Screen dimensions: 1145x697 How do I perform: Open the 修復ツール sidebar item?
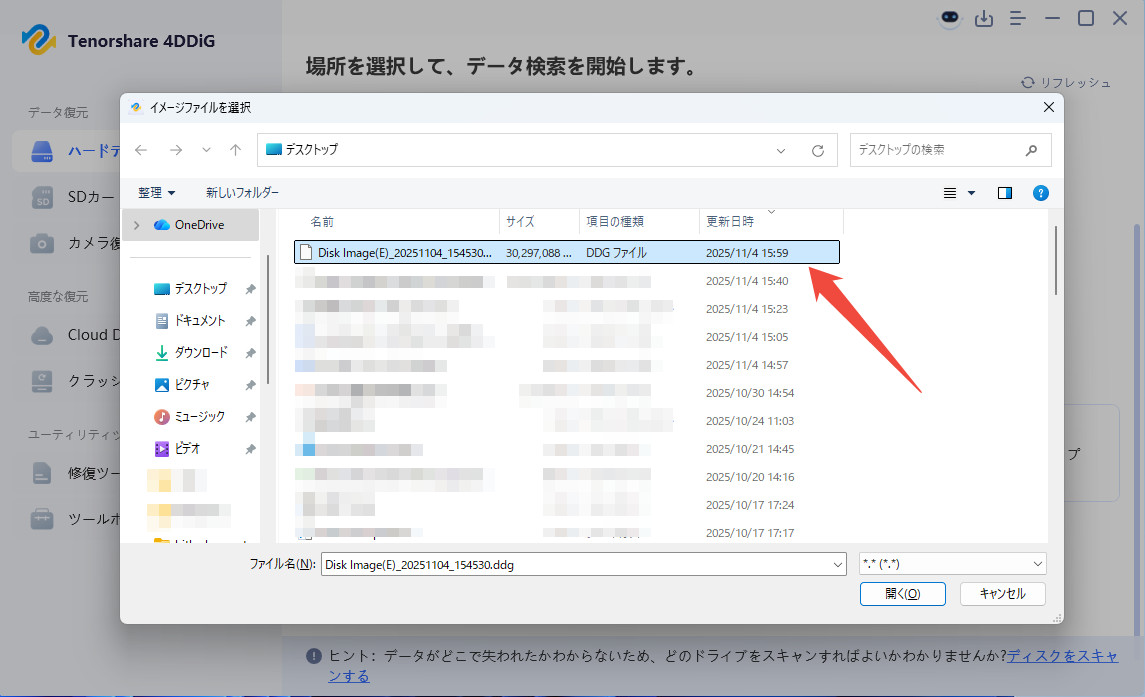point(74,473)
